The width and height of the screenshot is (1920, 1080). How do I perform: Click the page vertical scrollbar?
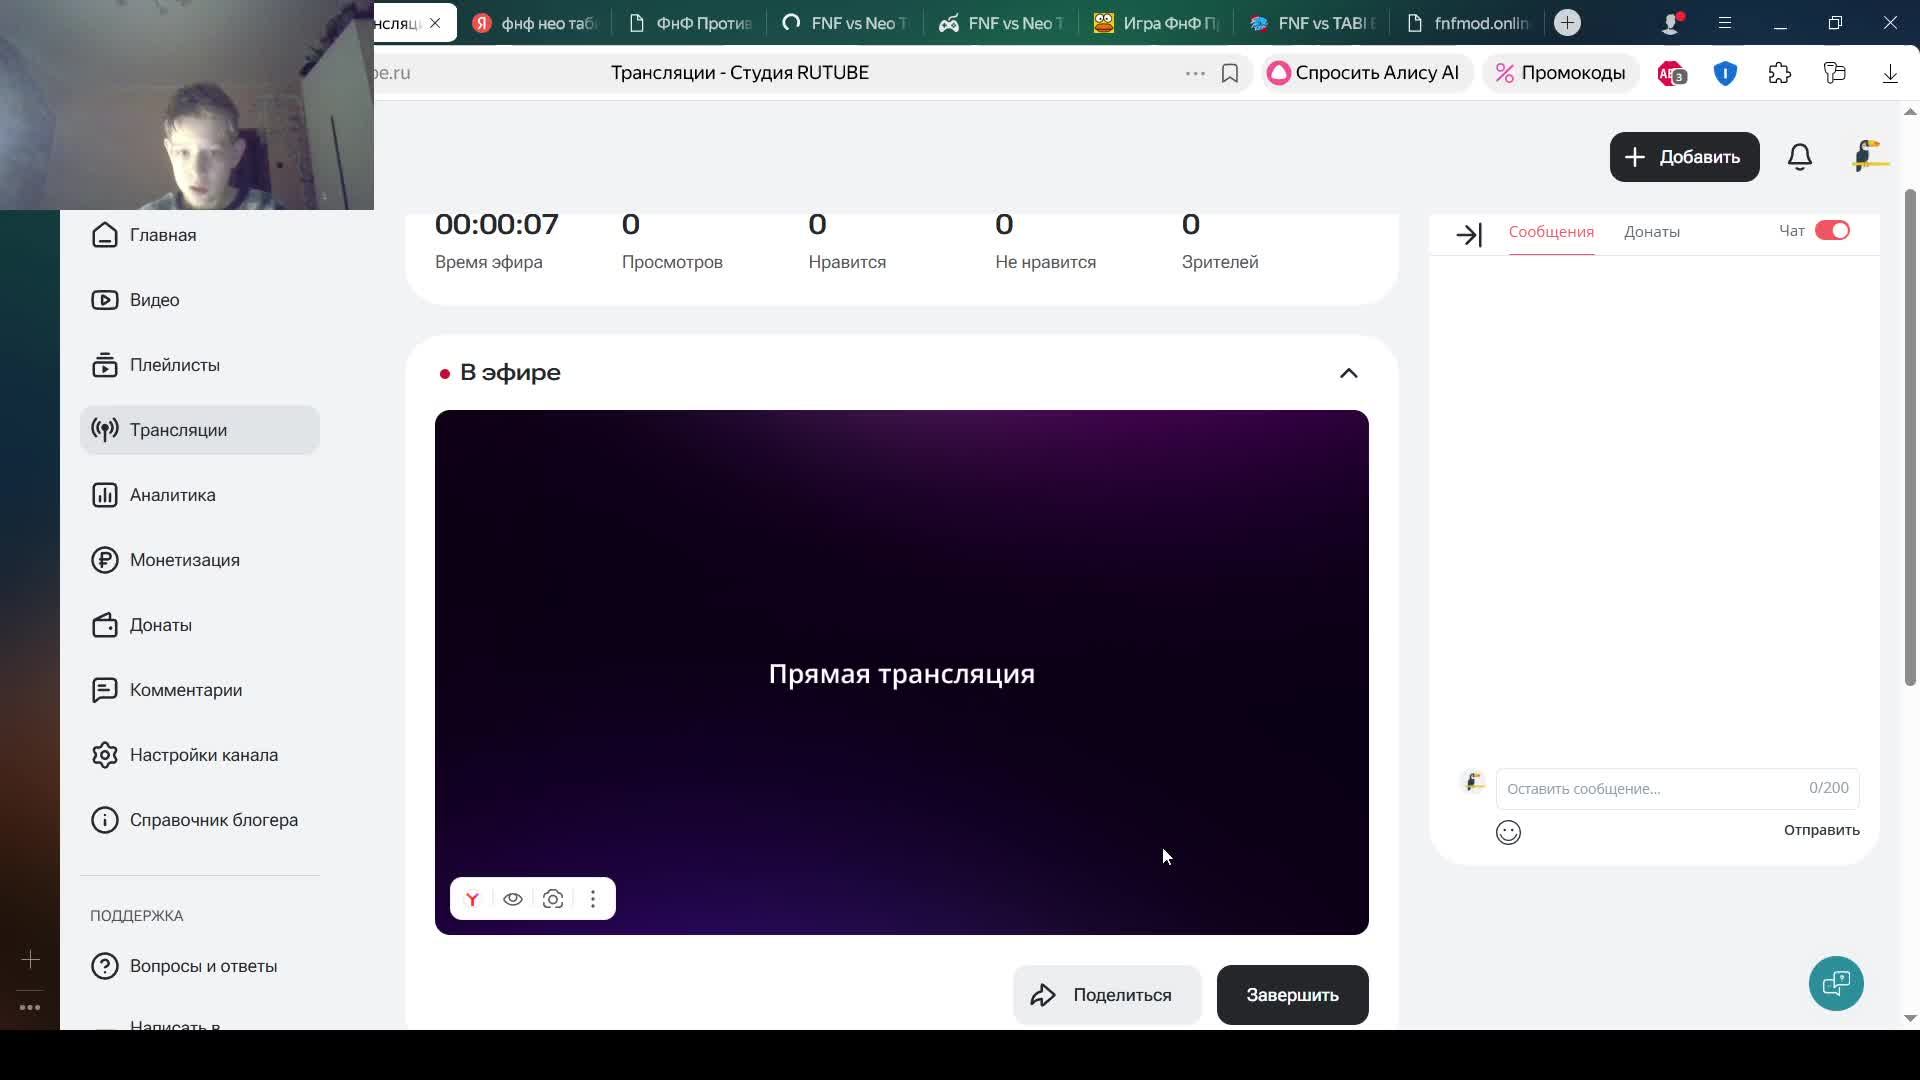point(1910,440)
